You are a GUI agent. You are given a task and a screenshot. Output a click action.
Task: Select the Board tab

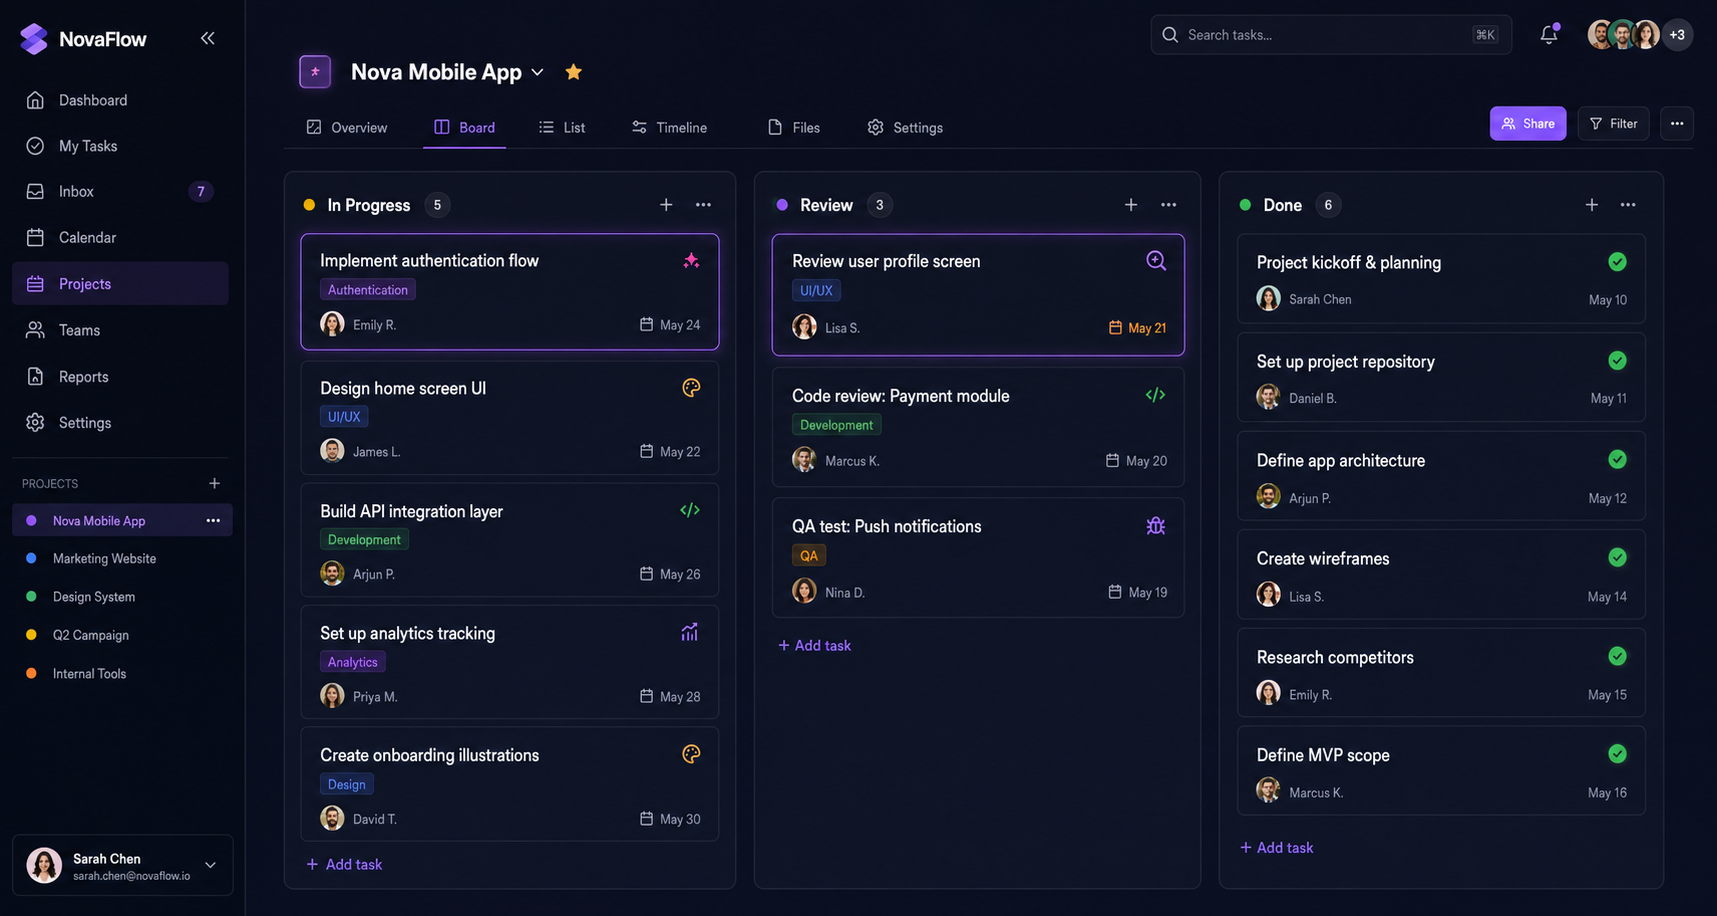tap(464, 127)
